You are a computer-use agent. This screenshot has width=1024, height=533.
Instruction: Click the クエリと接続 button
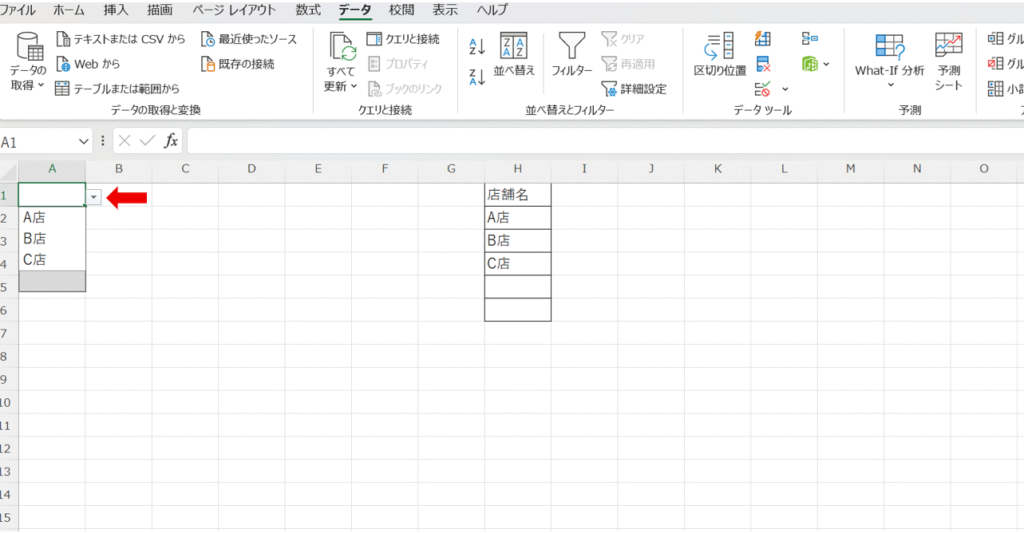coord(403,40)
